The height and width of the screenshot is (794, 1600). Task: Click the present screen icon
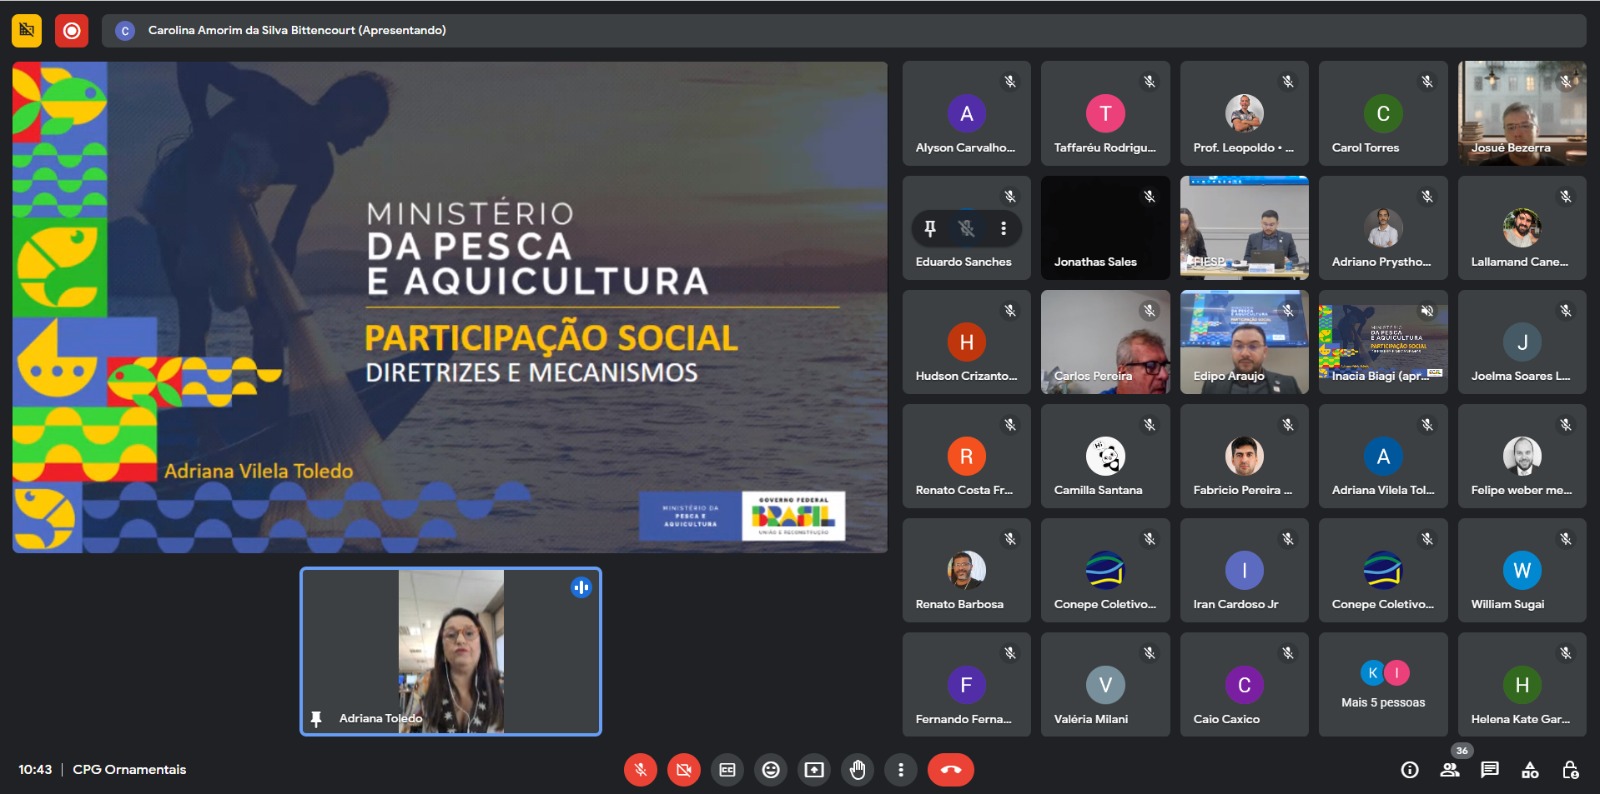[814, 769]
